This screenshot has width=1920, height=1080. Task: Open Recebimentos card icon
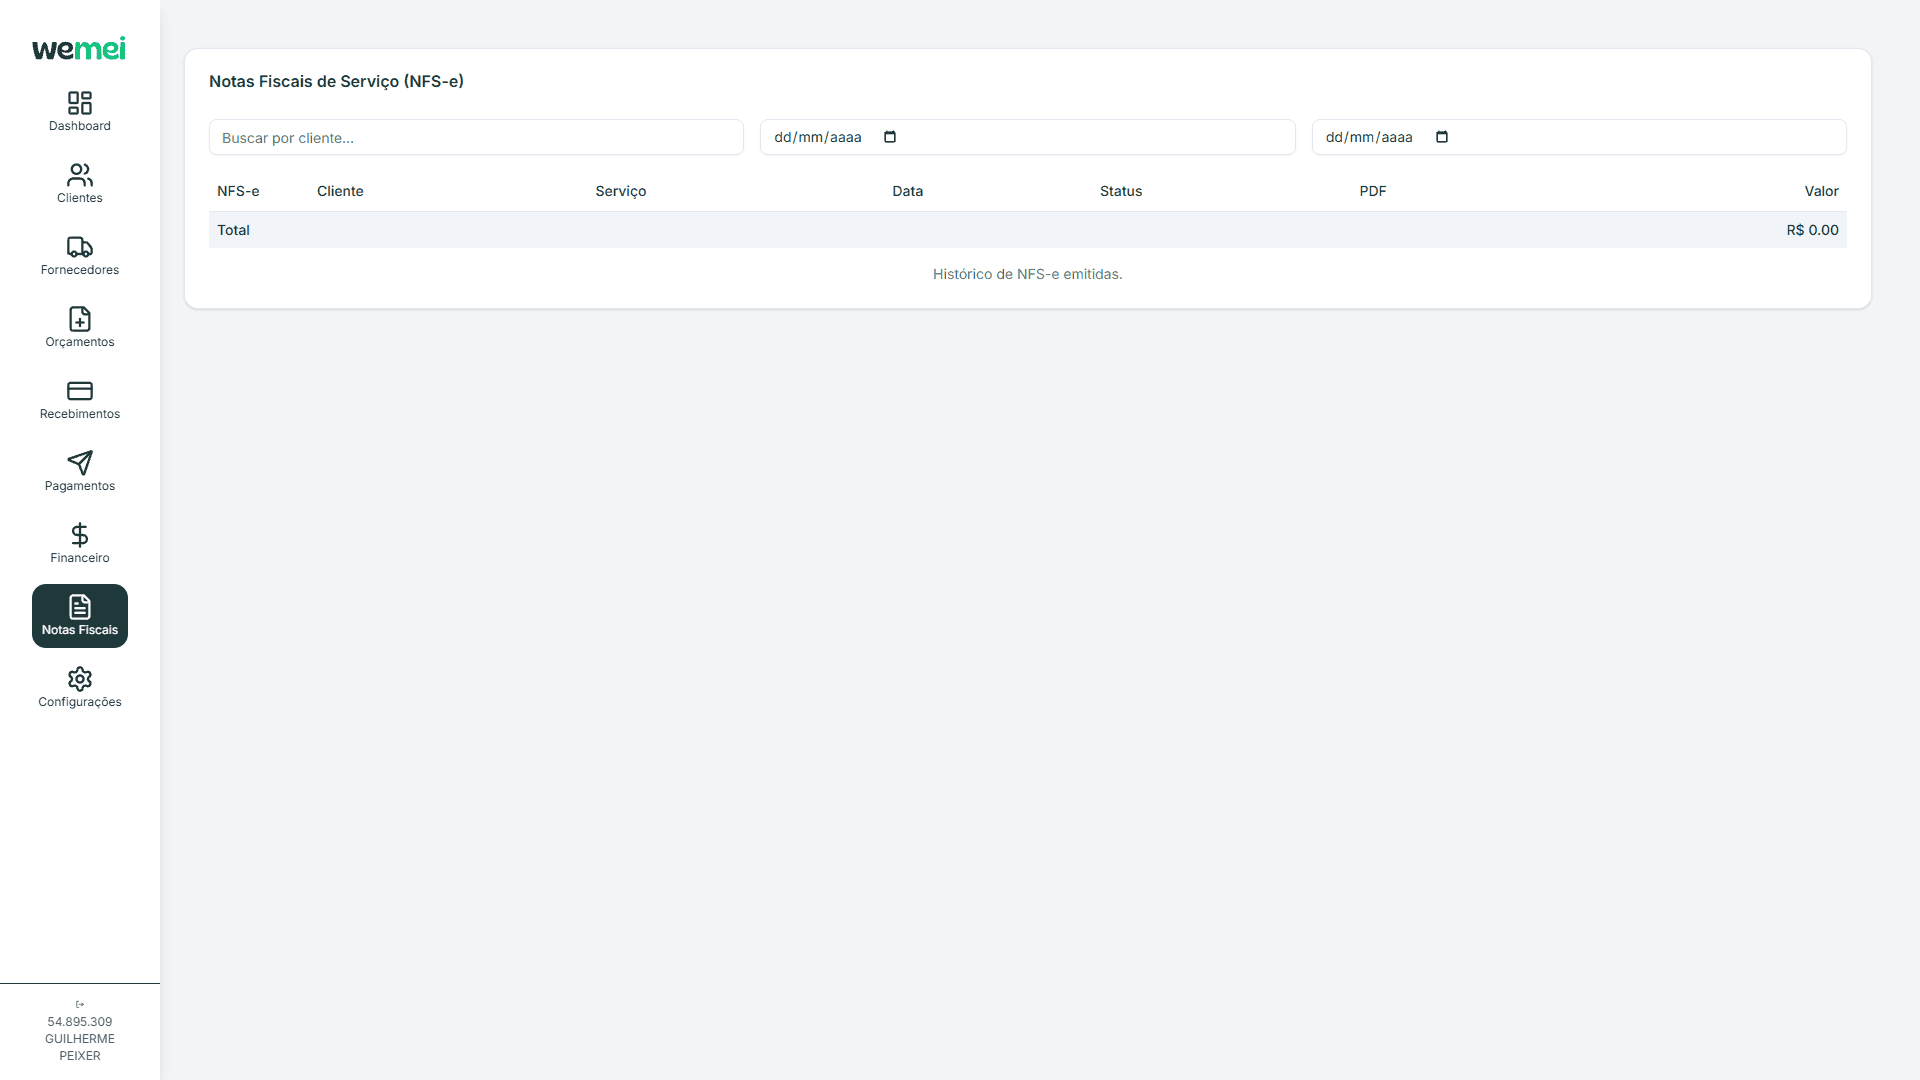(x=80, y=391)
